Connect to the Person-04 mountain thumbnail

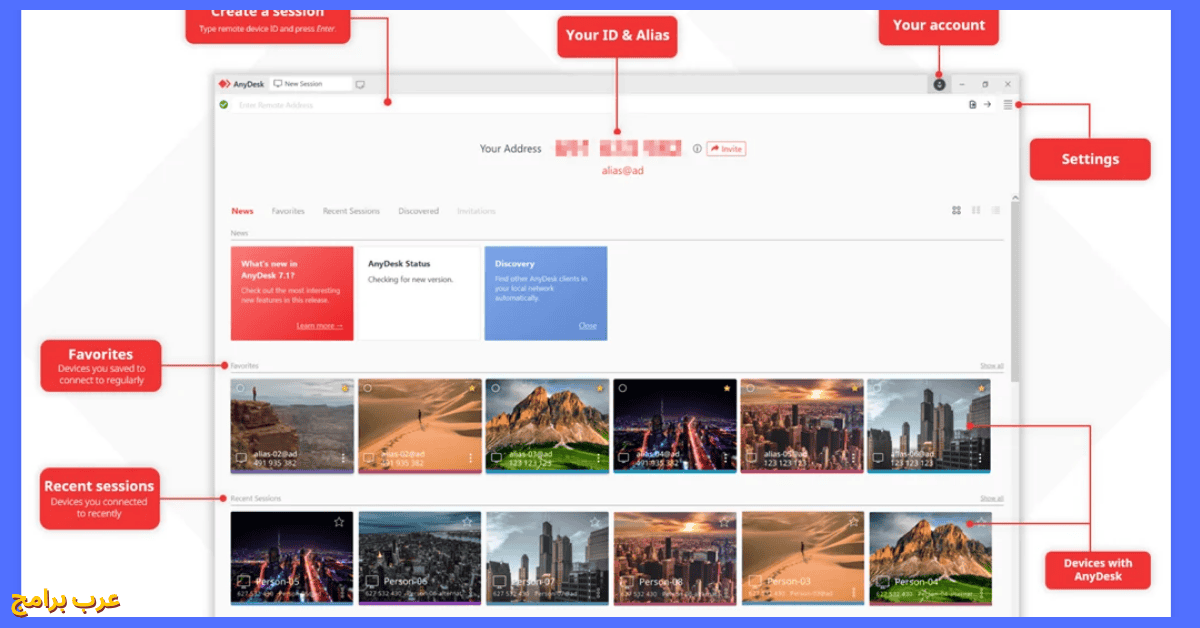coord(930,558)
